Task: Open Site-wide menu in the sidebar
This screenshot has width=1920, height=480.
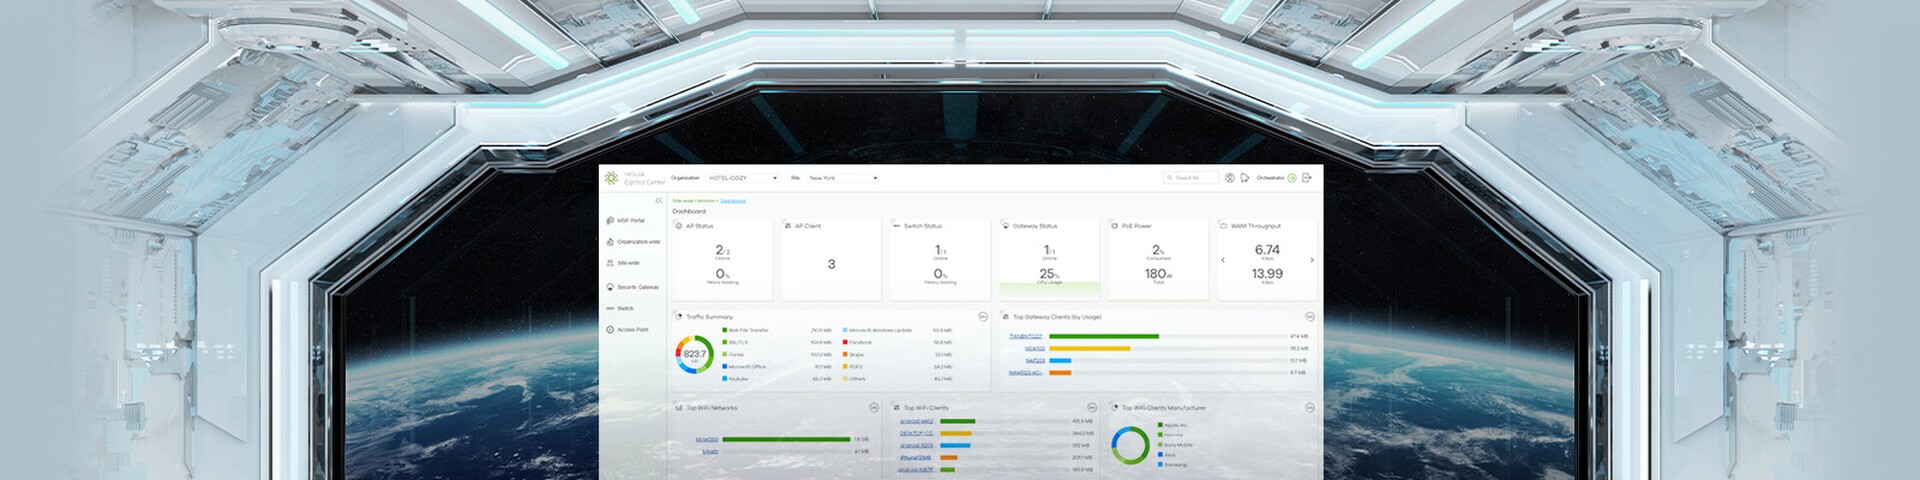Action: 627,263
